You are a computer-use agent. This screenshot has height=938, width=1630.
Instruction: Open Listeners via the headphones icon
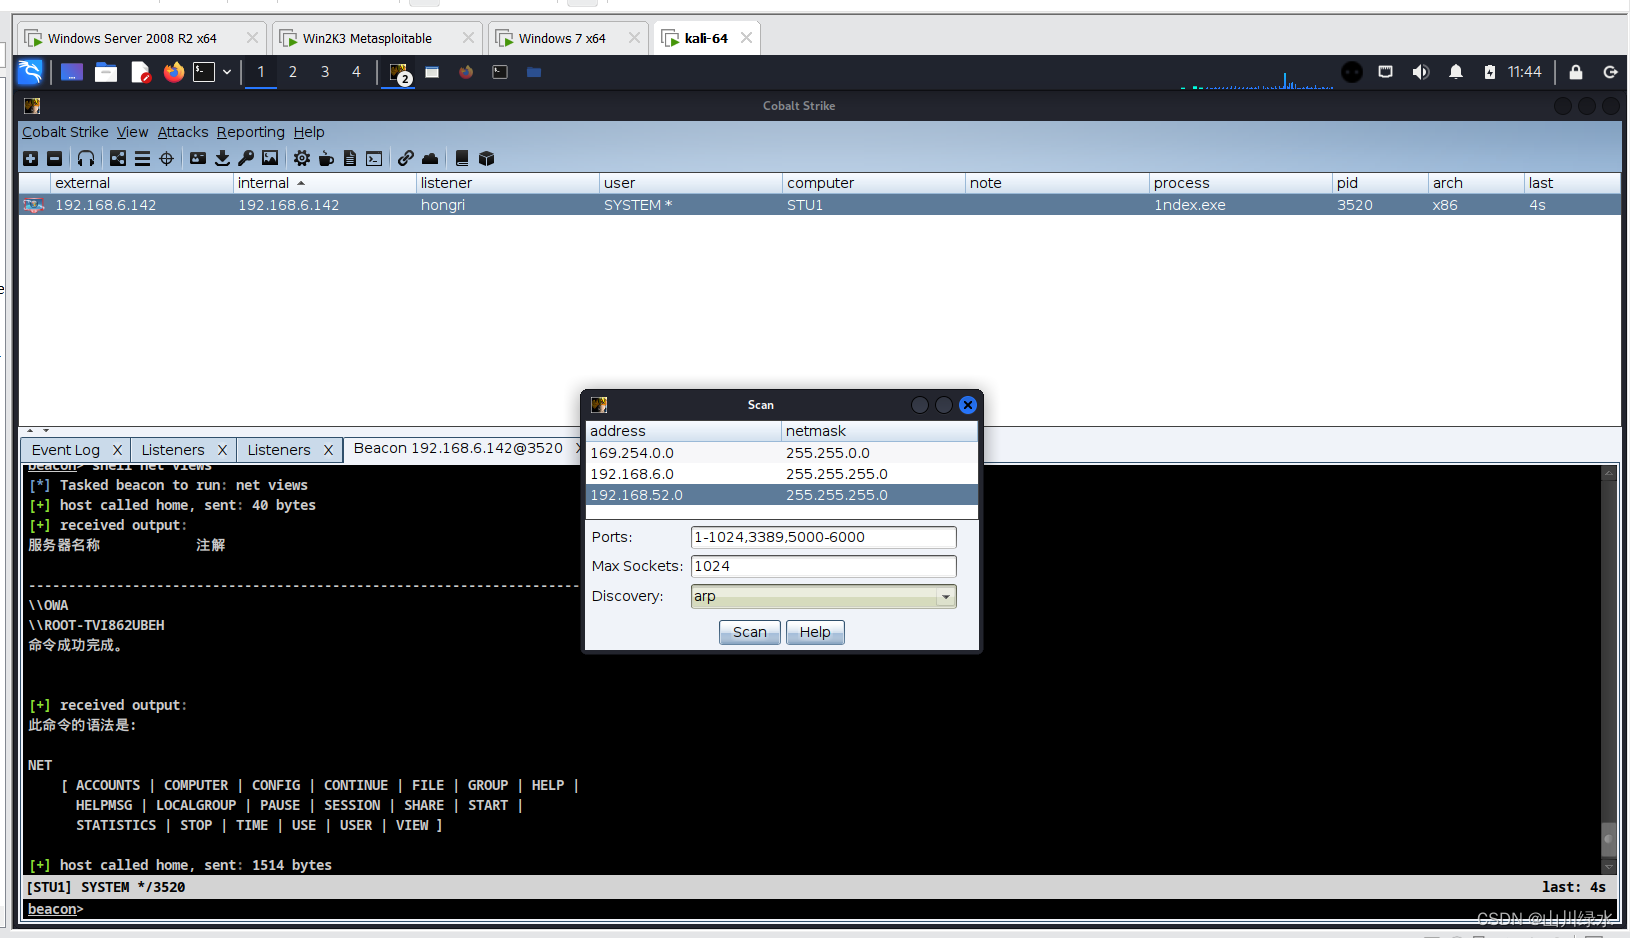click(x=86, y=158)
